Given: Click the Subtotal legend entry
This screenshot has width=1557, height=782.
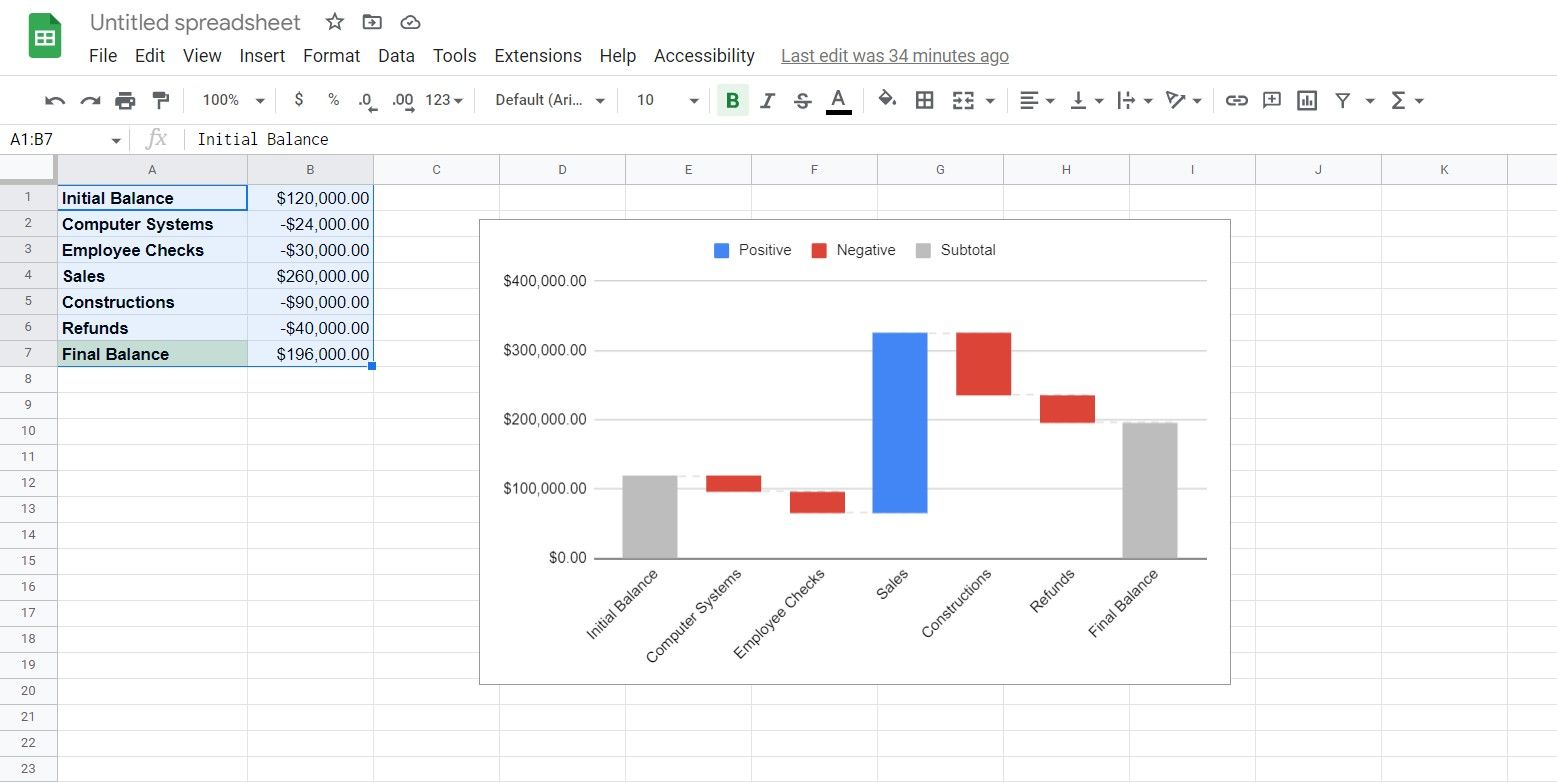Looking at the screenshot, I should [x=956, y=250].
